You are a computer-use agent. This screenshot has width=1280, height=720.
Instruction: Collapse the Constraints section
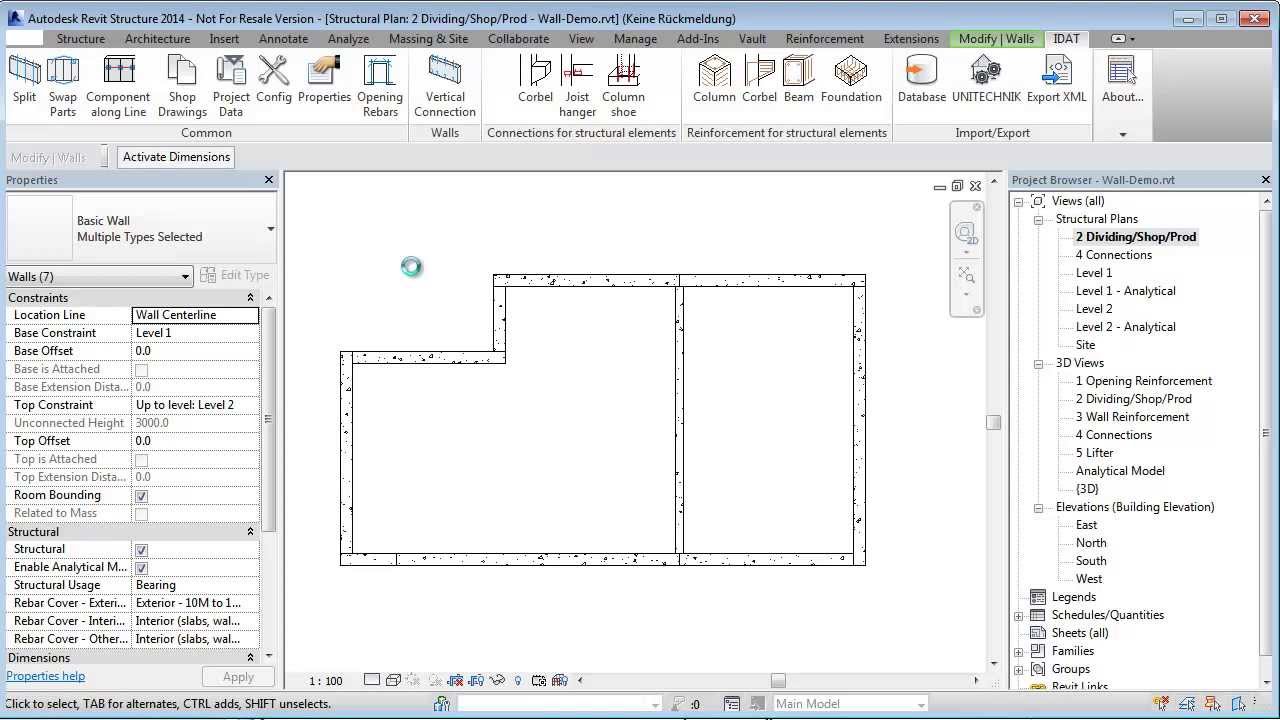(250, 298)
